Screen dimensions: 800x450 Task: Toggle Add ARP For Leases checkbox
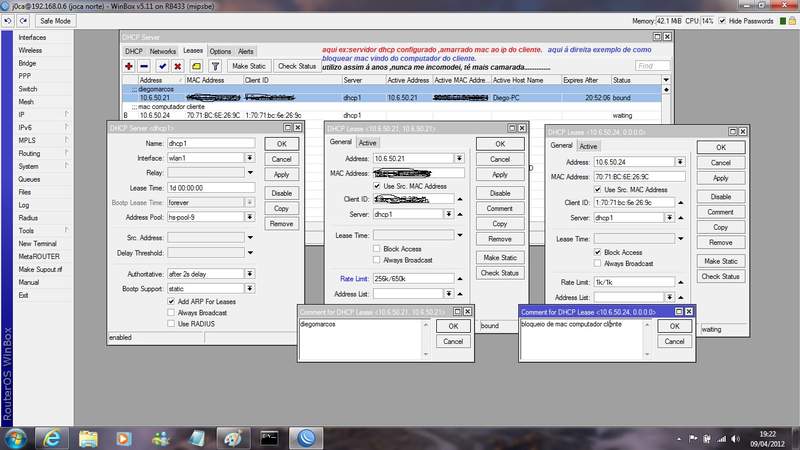pyautogui.click(x=172, y=301)
